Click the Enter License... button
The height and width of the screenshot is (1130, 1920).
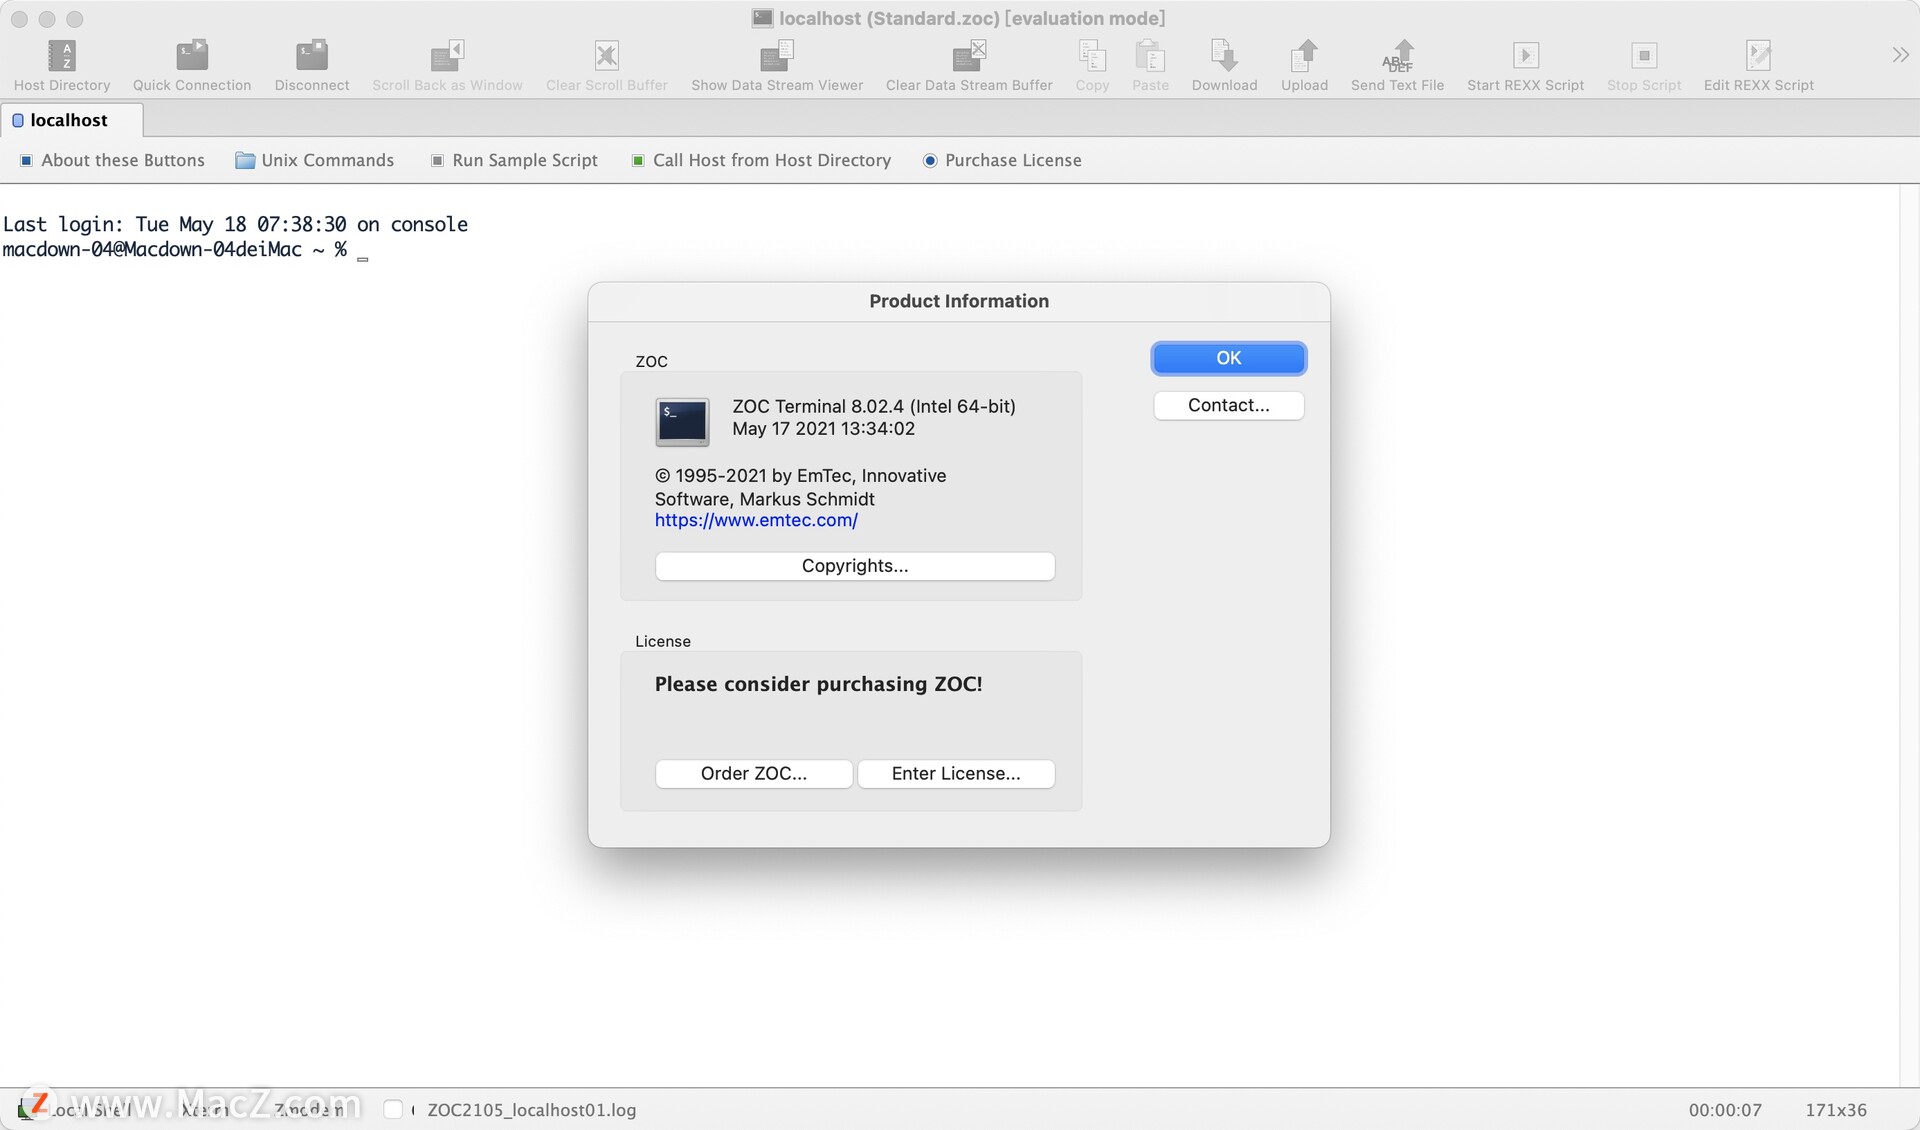tap(956, 774)
